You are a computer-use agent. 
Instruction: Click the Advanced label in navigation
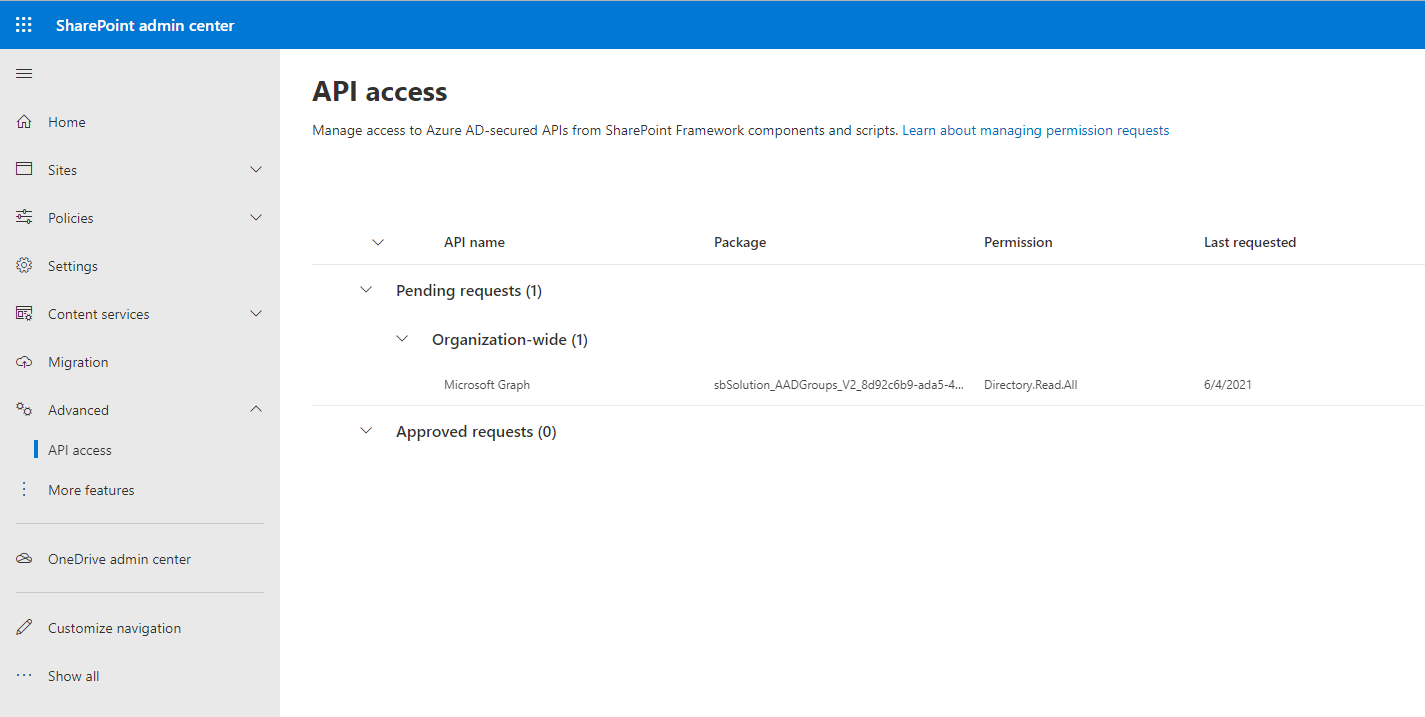(78, 410)
